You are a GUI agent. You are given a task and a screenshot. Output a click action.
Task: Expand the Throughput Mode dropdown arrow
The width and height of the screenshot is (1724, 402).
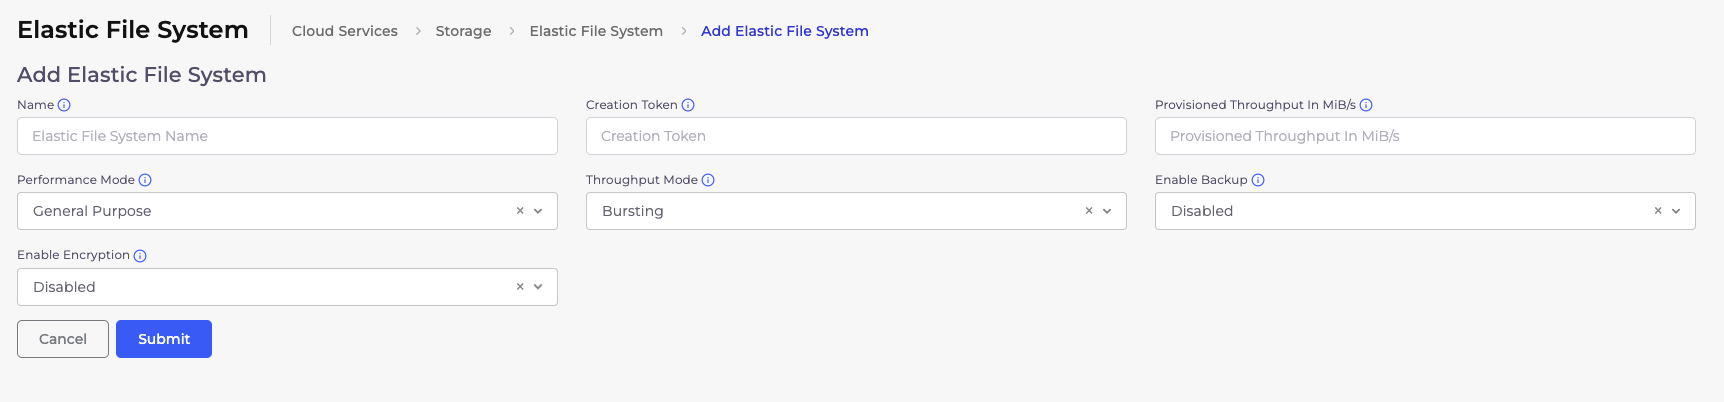(x=1107, y=211)
